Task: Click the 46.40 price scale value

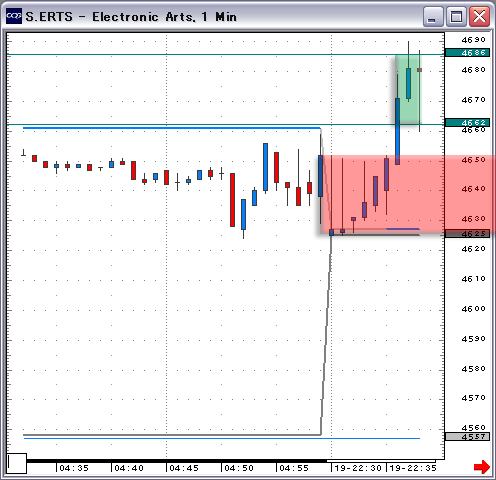Action: 473,189
